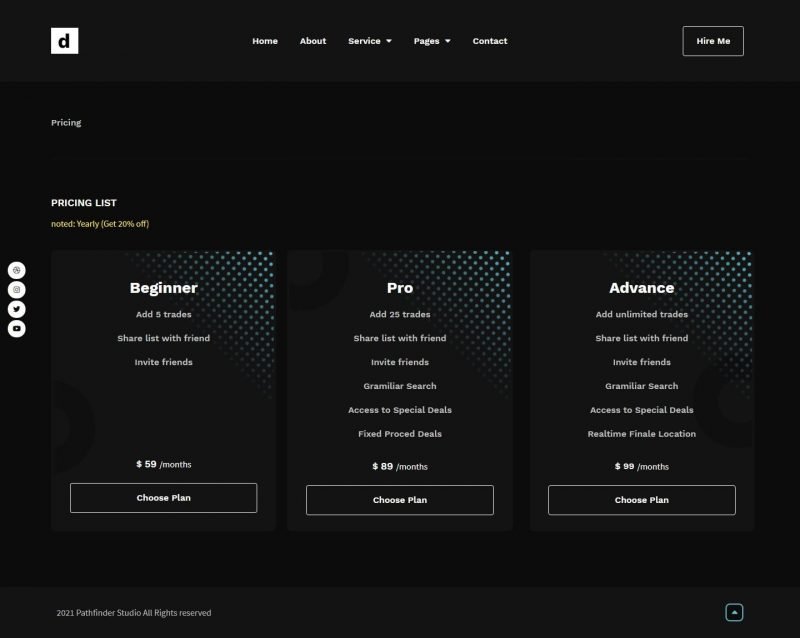Choose the Beginner plan

click(x=163, y=498)
